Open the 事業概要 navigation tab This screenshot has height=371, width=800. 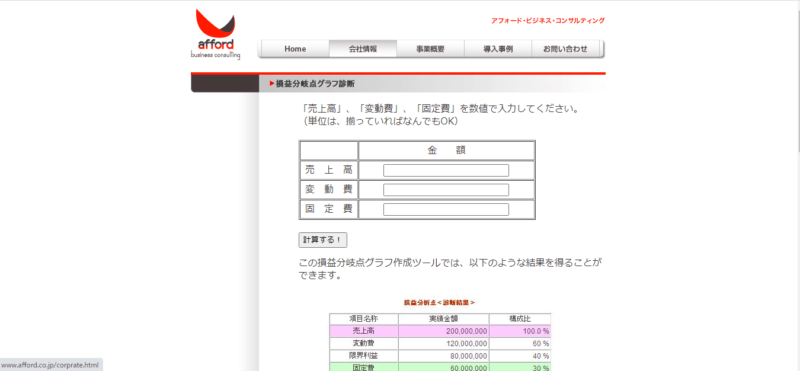click(431, 49)
